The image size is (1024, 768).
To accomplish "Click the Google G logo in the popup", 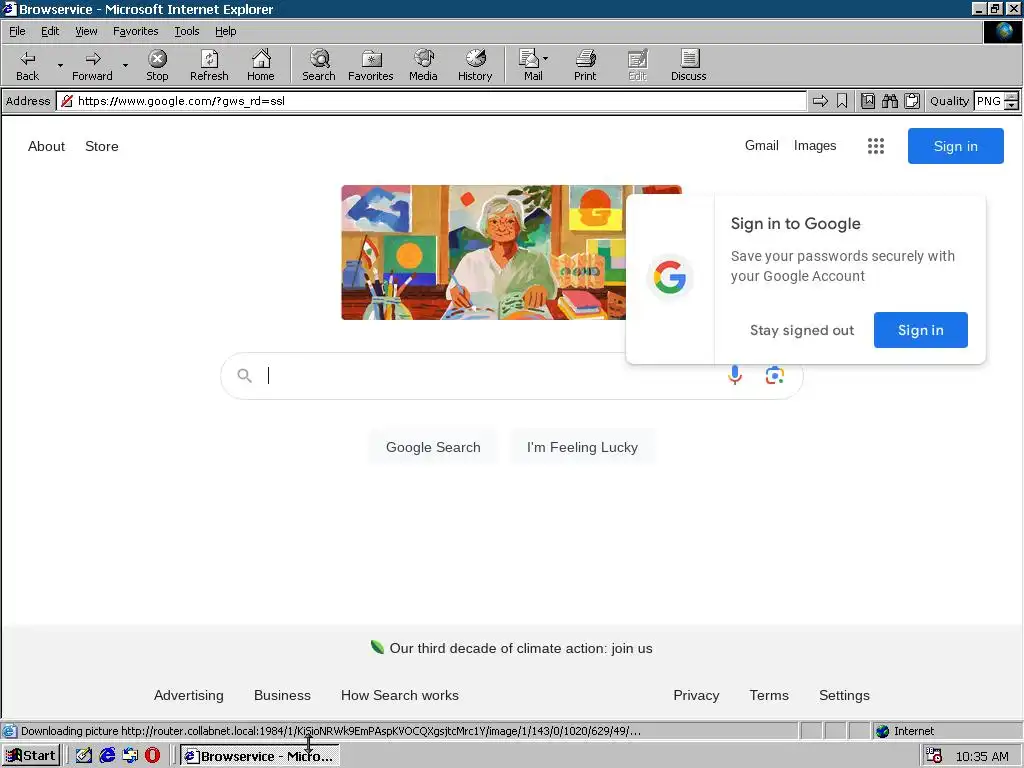I will coord(669,278).
